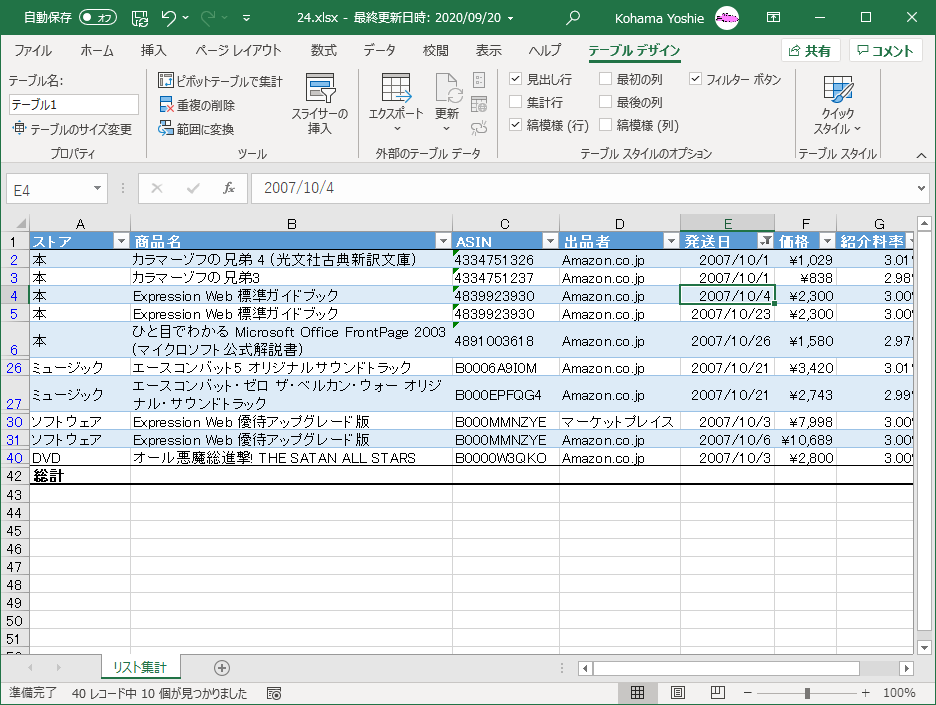The height and width of the screenshot is (705, 936).
Task: Click the formula bar confirm check icon
Action: click(193, 188)
